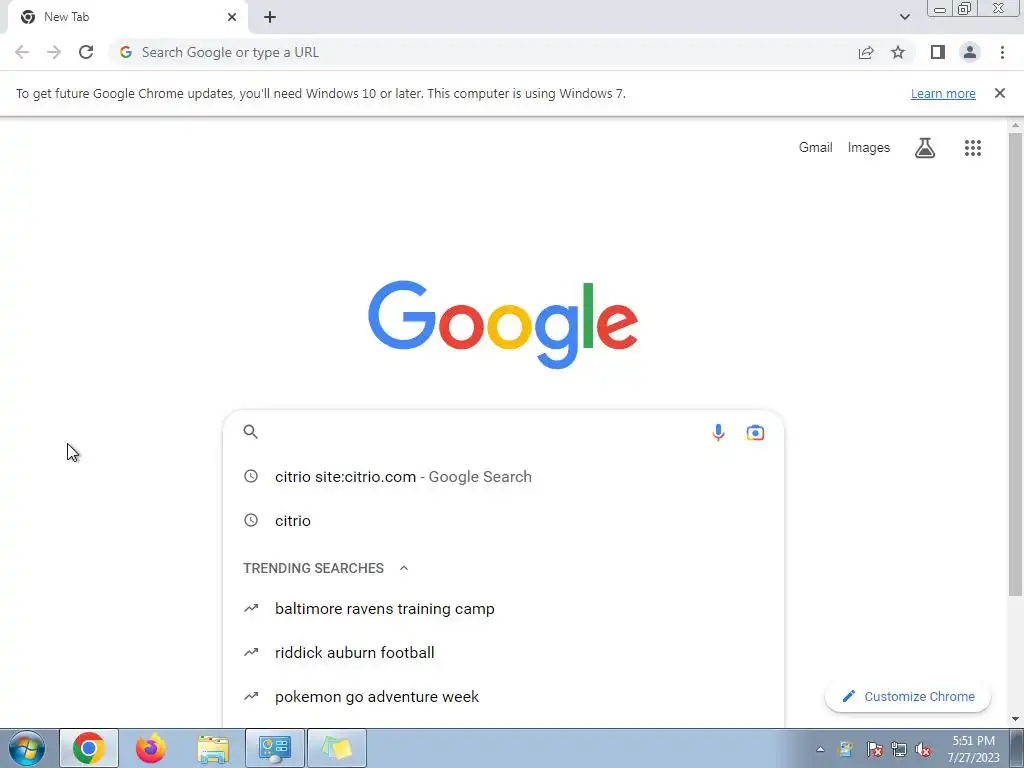
Task: Select suggestion citrio site:citrio.com
Action: [503, 477]
